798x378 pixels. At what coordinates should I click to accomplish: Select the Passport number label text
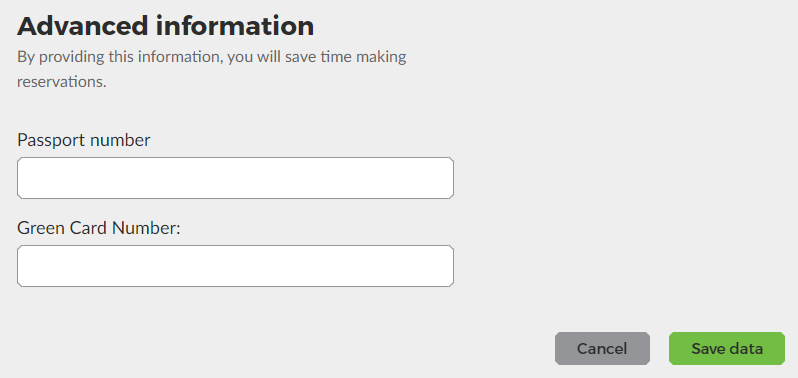(x=83, y=140)
